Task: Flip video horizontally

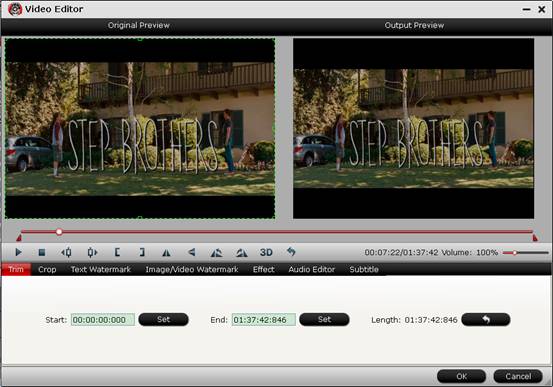Action: pyautogui.click(x=166, y=253)
